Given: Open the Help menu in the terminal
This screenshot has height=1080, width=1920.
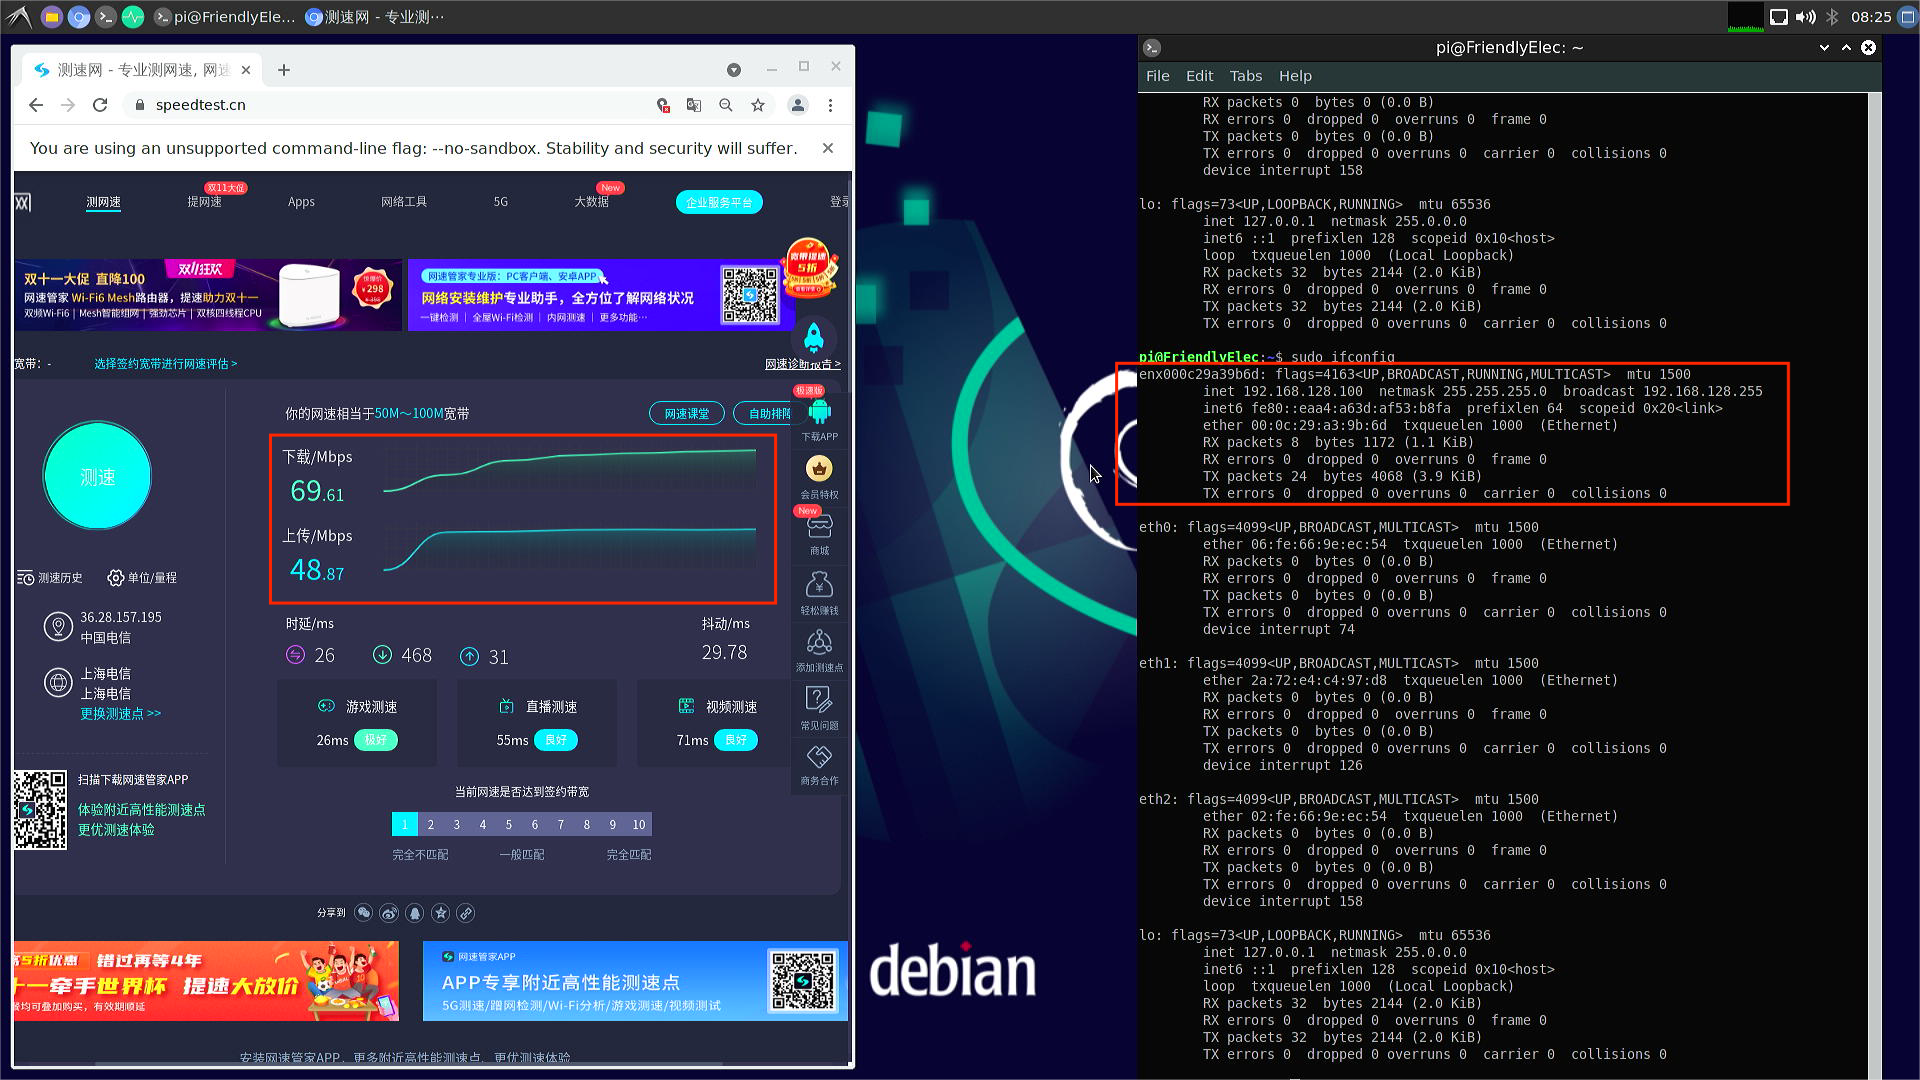Looking at the screenshot, I should click(1295, 76).
